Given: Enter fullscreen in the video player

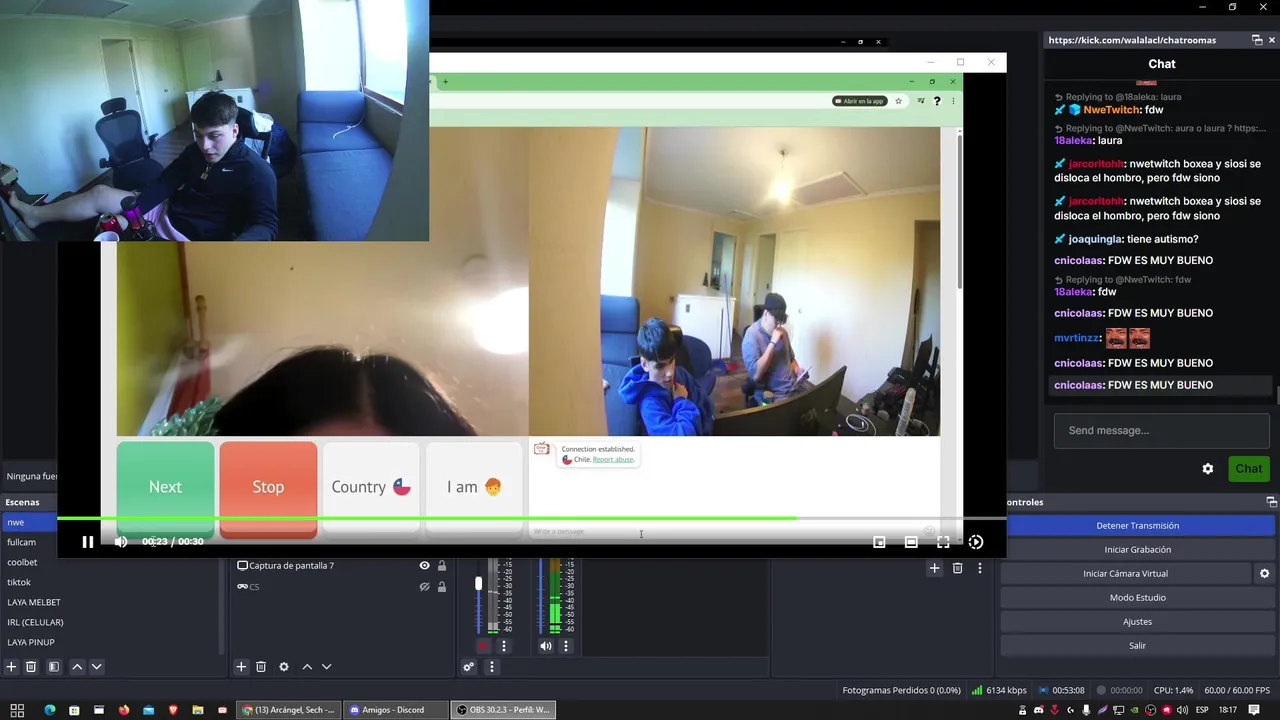Looking at the screenshot, I should 943,542.
